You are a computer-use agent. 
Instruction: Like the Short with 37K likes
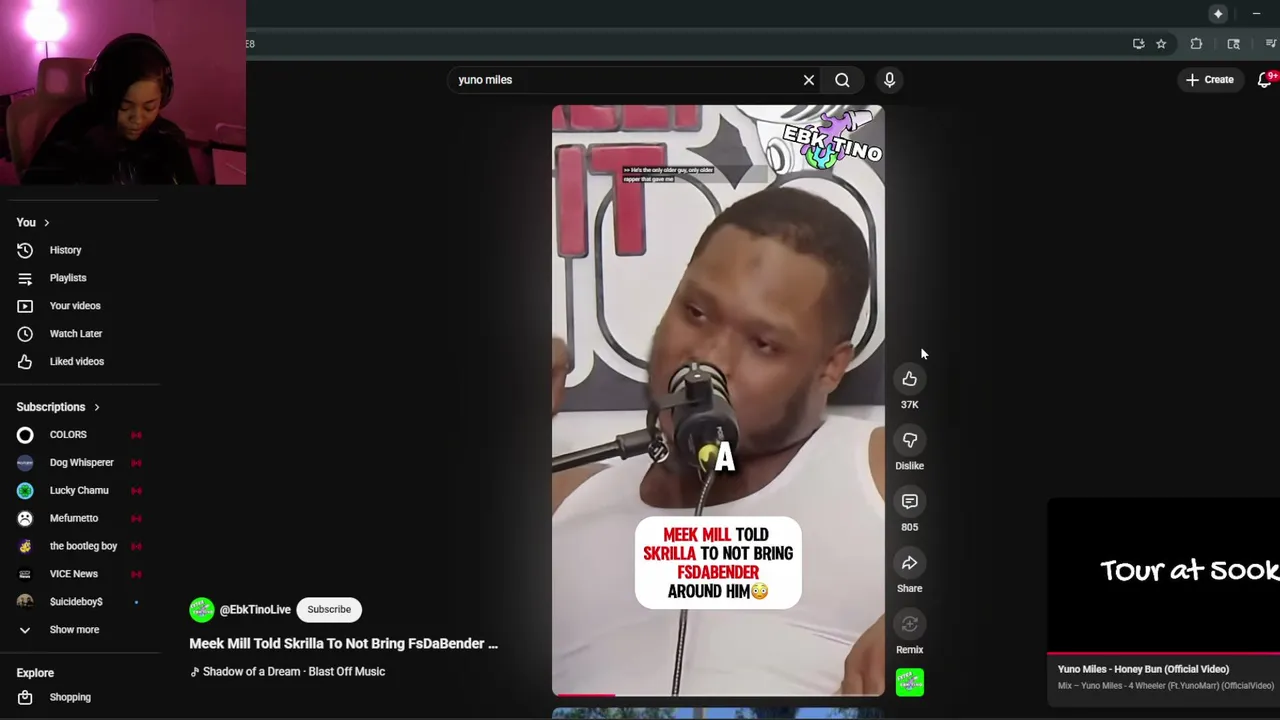909,379
